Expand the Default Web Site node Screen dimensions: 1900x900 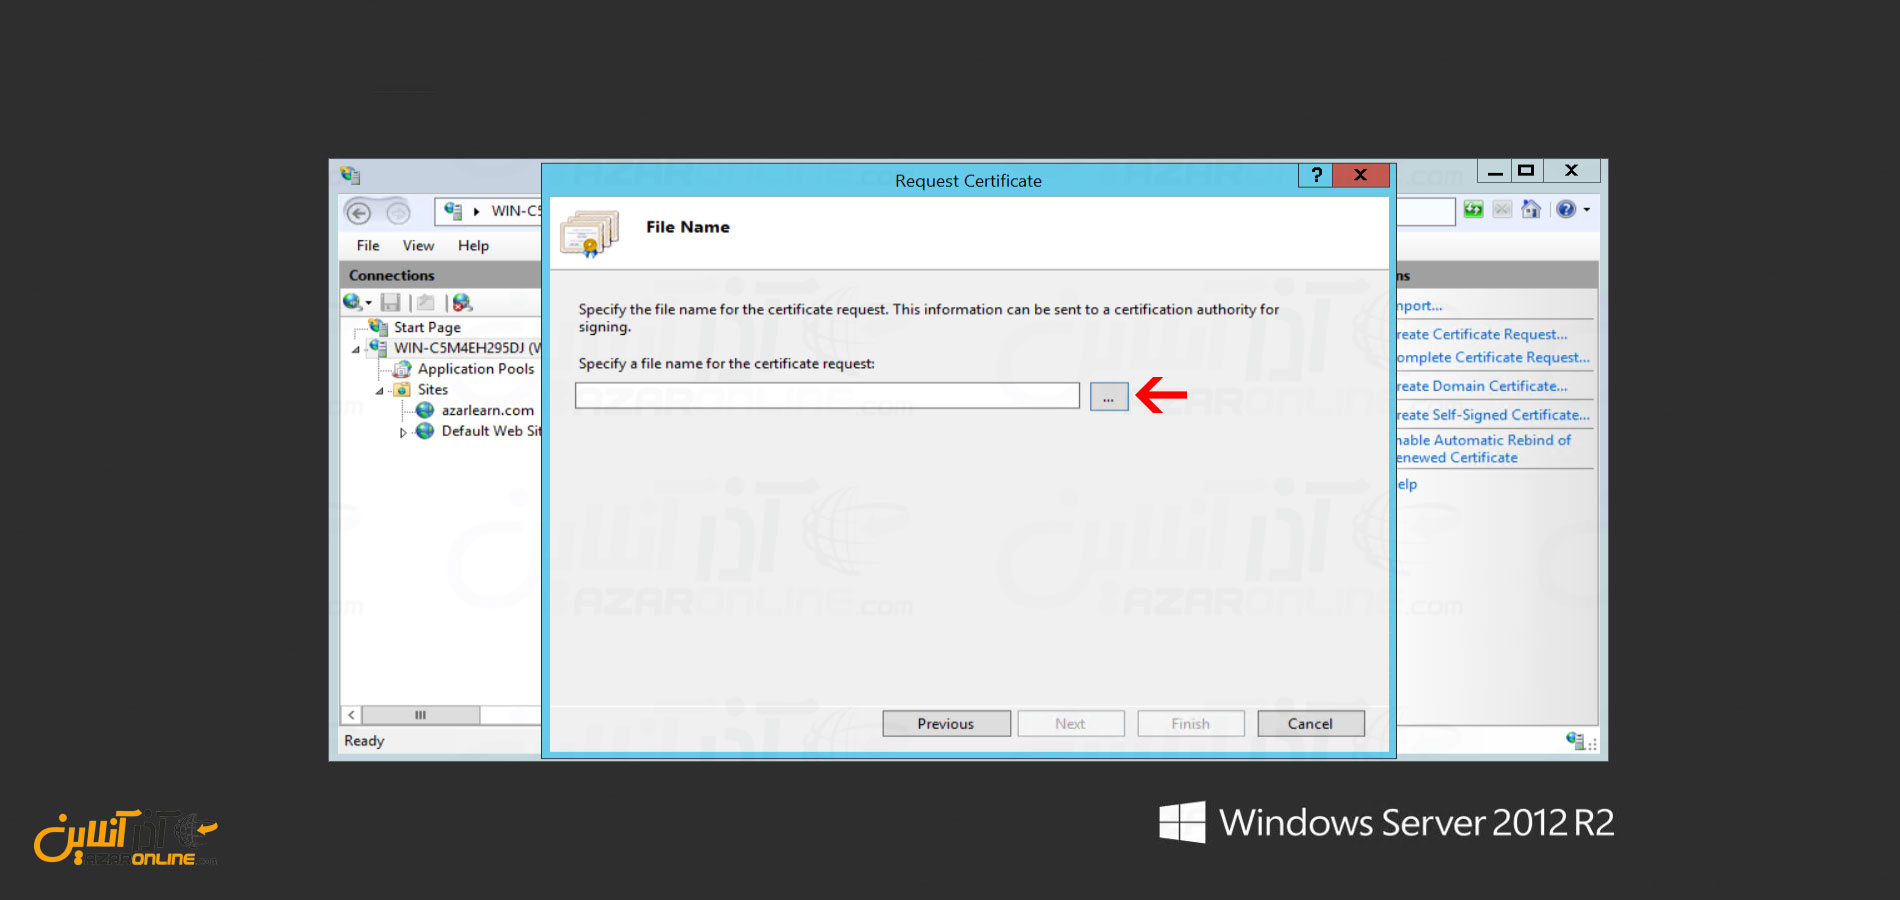(x=403, y=432)
